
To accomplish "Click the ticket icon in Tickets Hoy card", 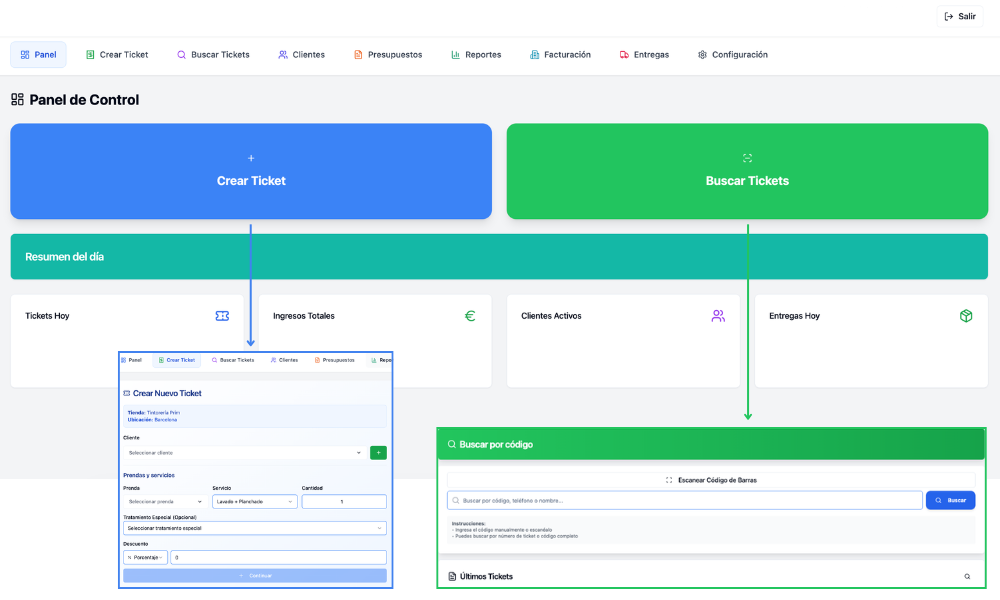I will (222, 316).
